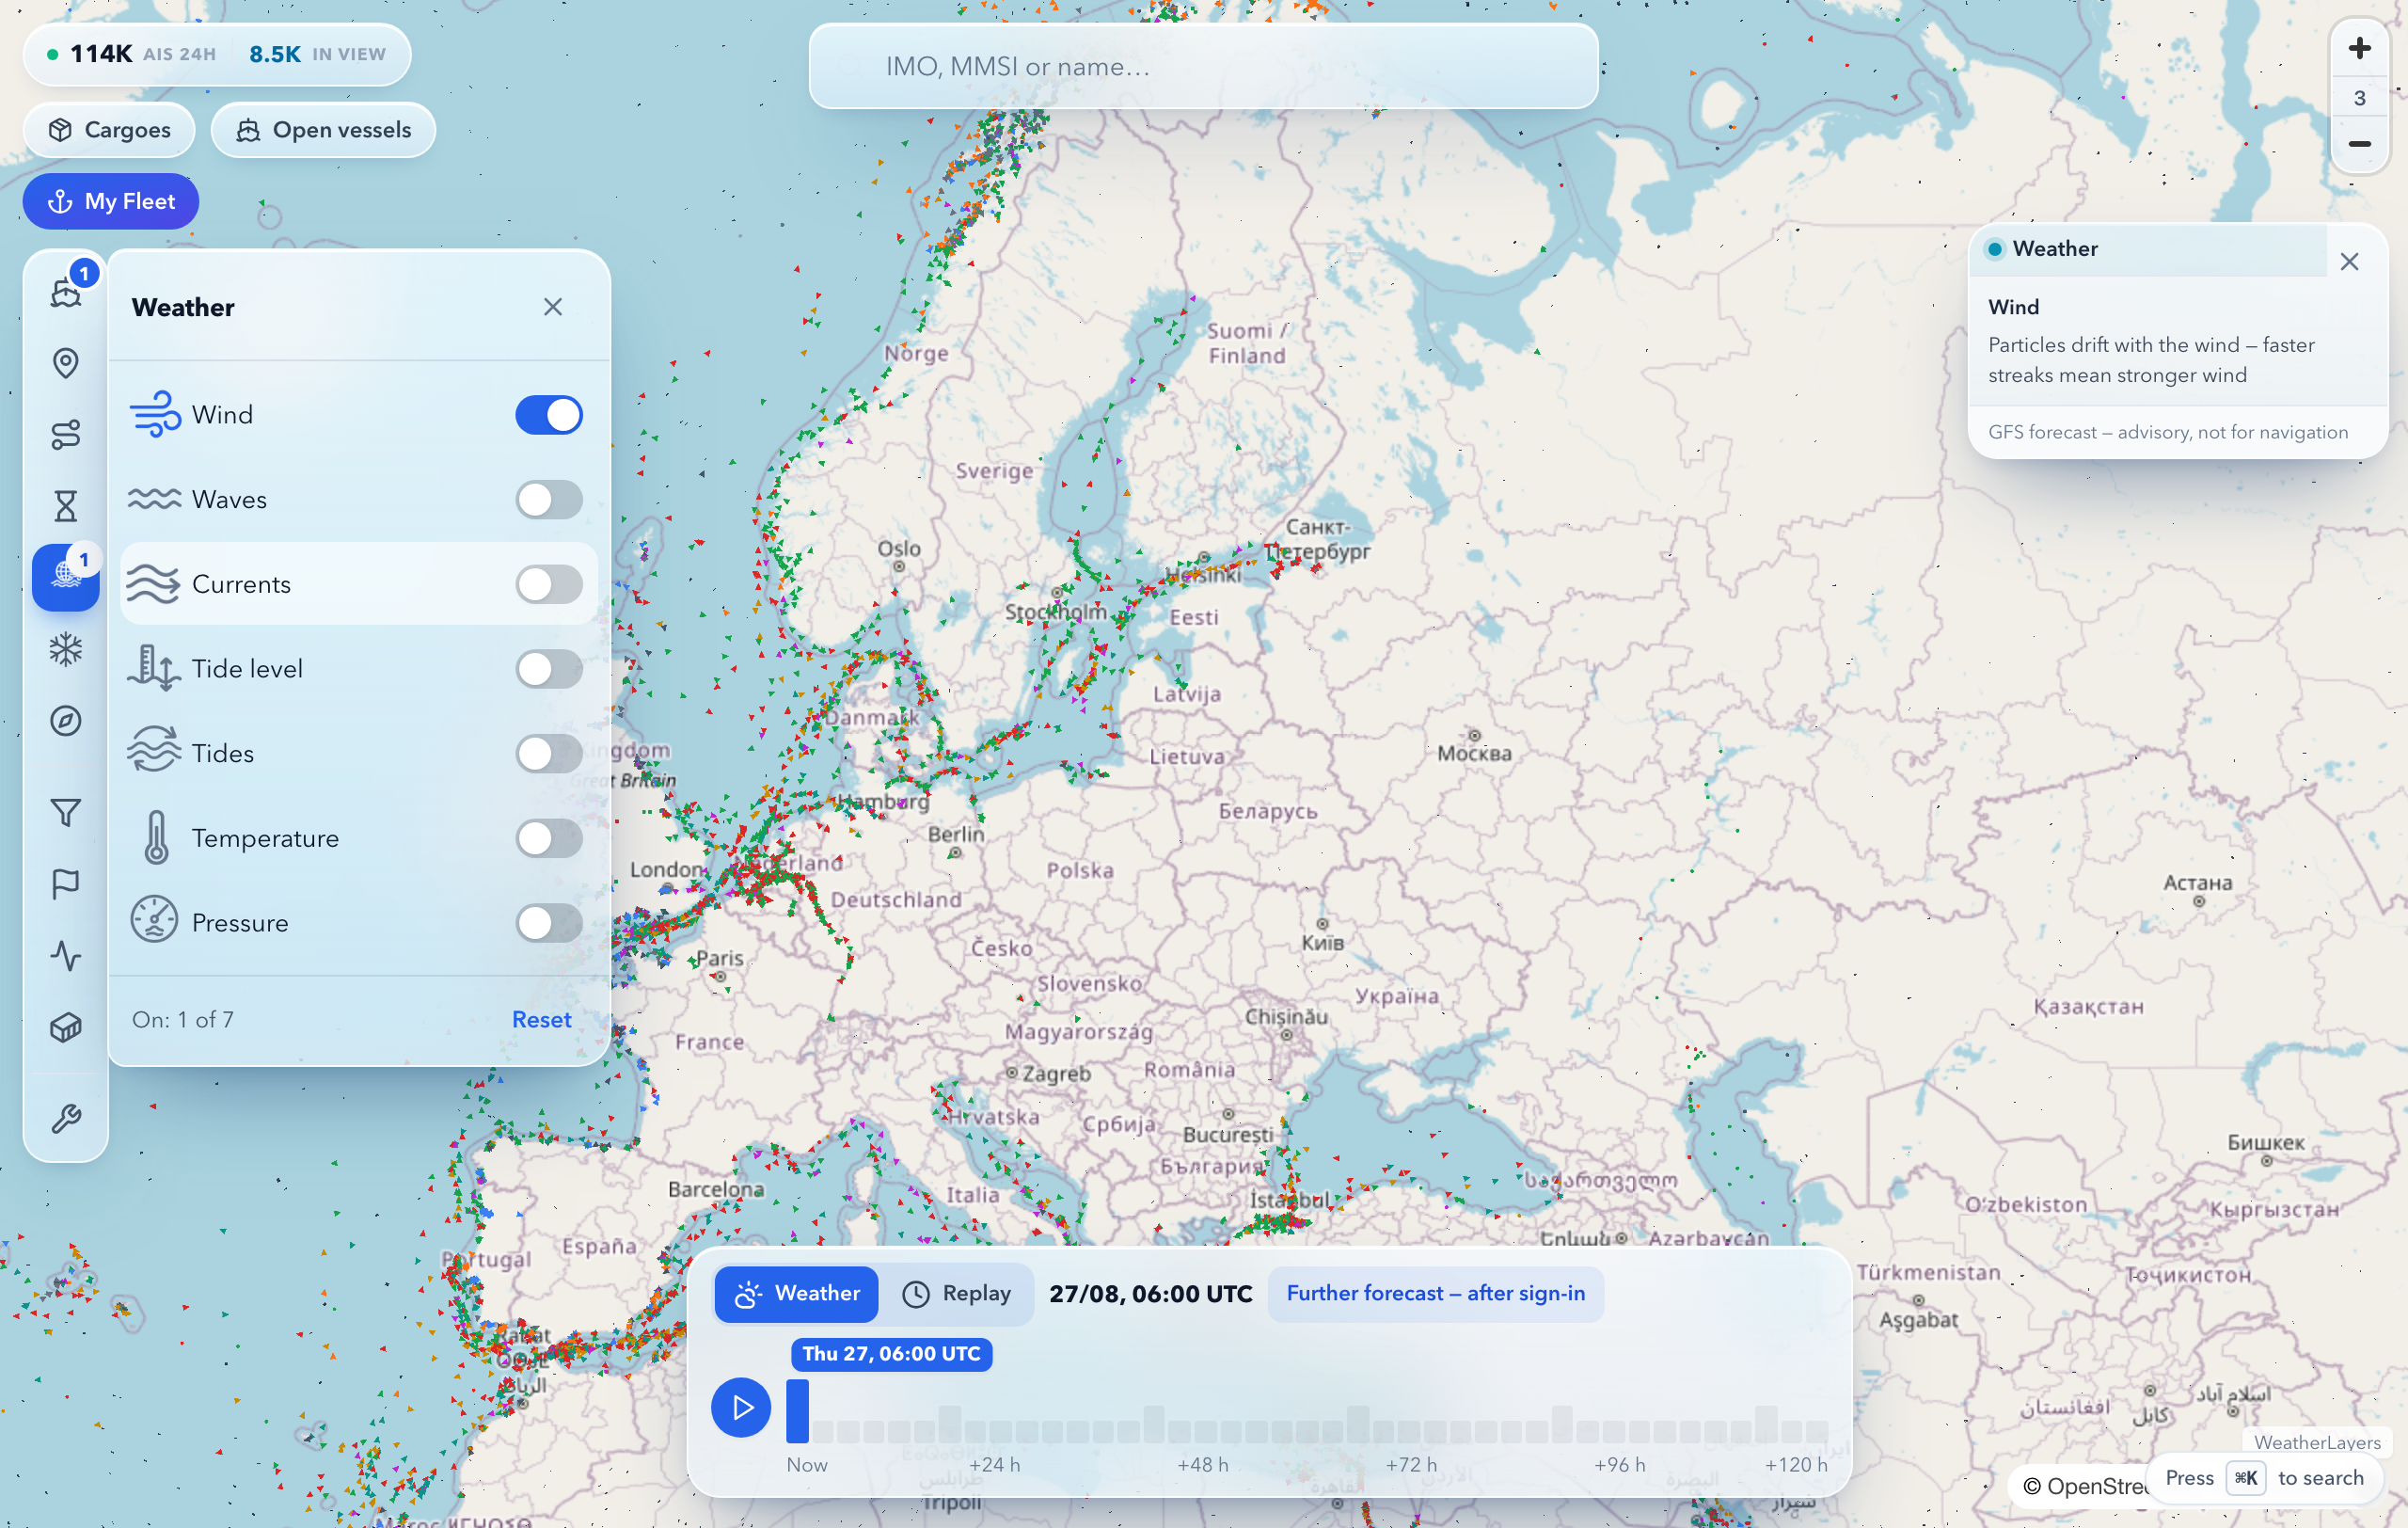Open the filter funnel sidebar icon
This screenshot has height=1528, width=2408.
[x=66, y=812]
